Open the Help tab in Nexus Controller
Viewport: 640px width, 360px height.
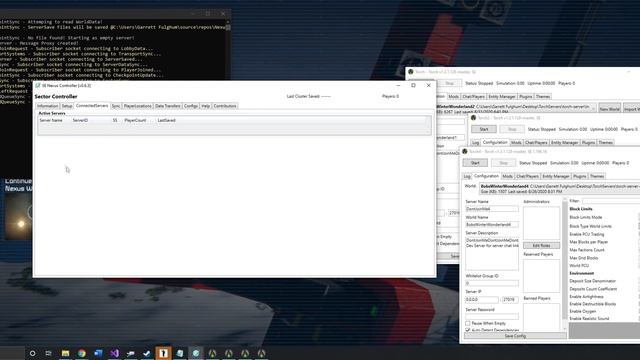[205, 106]
